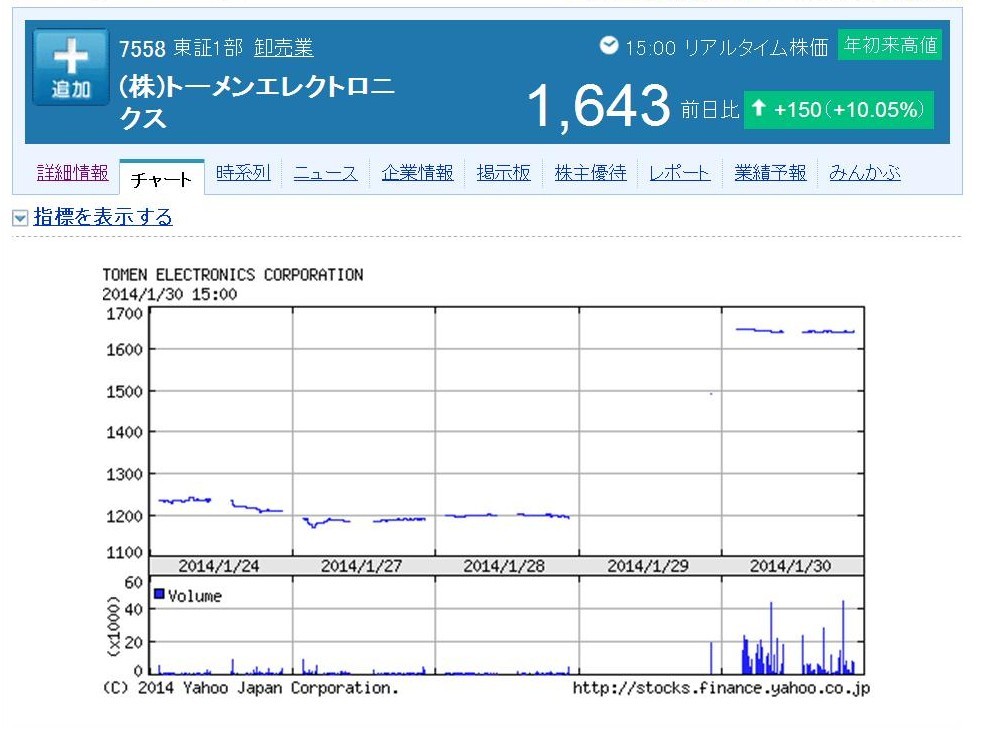Click the 東証1部 market label
985x744 pixels.
coord(209,48)
